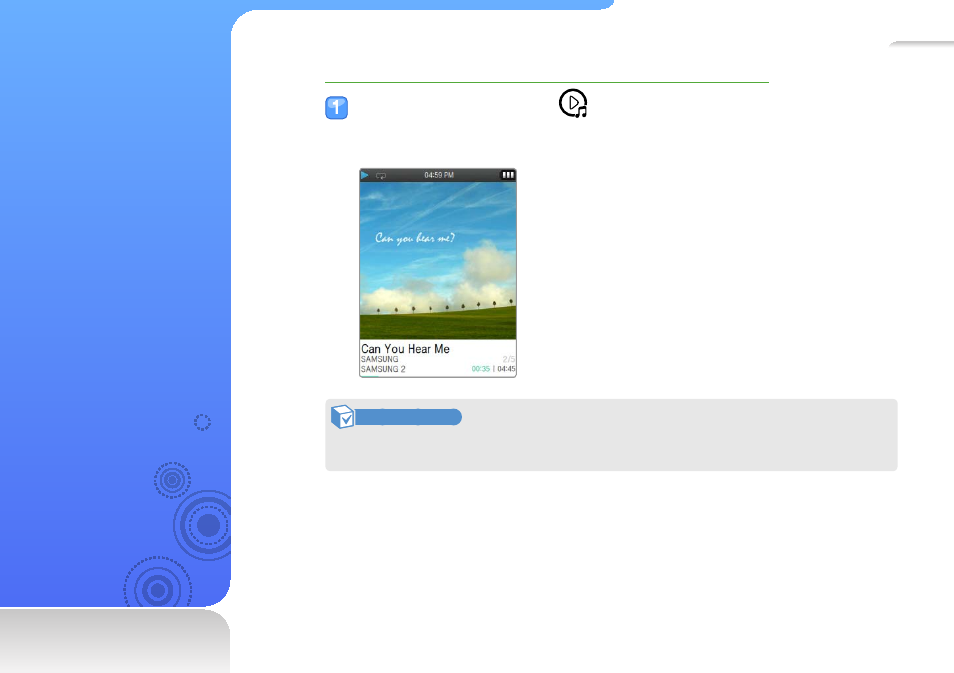The image size is (954, 673).
Task: Click the battery level indicator
Action: pos(507,175)
